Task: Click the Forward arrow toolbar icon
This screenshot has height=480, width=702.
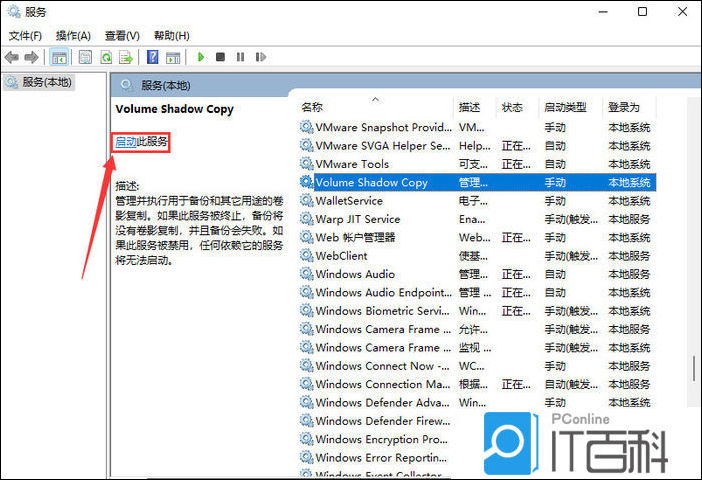Action: pos(31,57)
